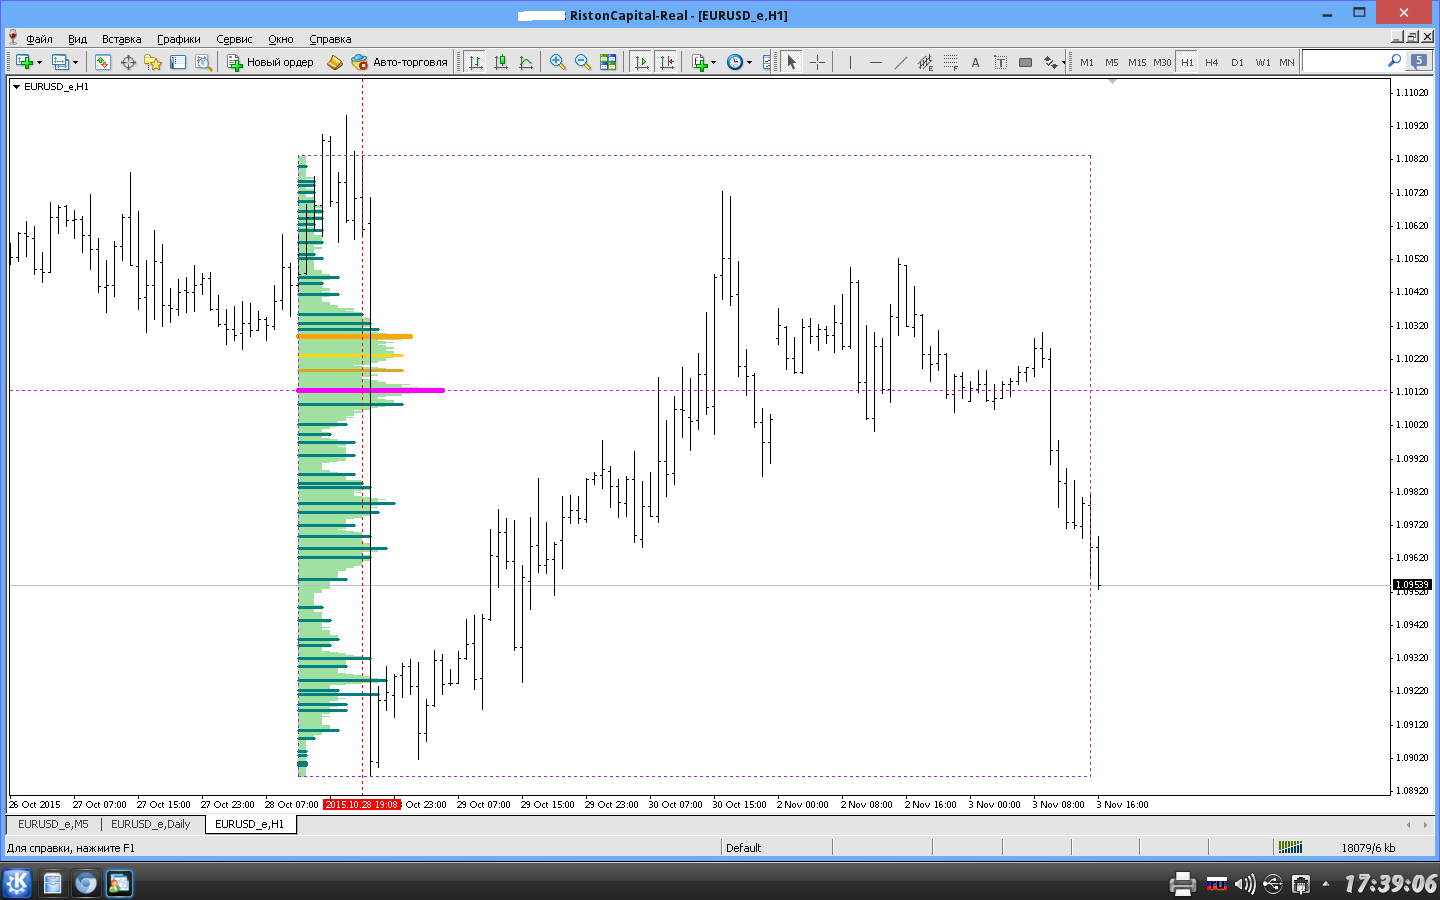1440x900 pixels.
Task: Toggle Авто-торговля auto trading
Action: pyautogui.click(x=399, y=62)
